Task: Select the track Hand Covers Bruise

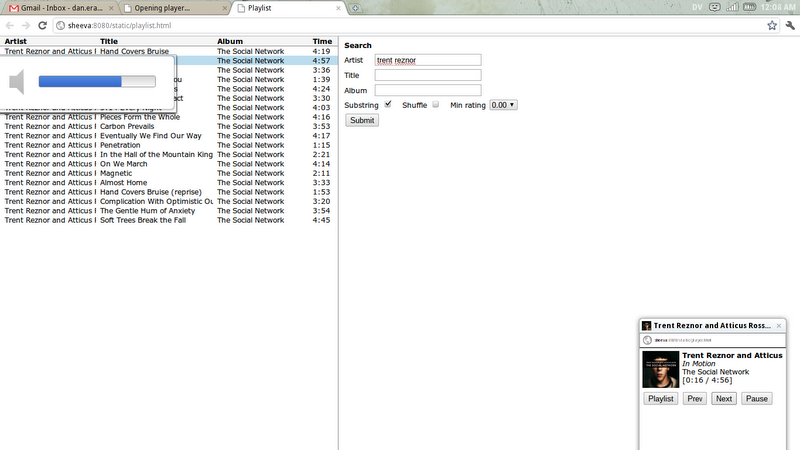Action: 134,52
